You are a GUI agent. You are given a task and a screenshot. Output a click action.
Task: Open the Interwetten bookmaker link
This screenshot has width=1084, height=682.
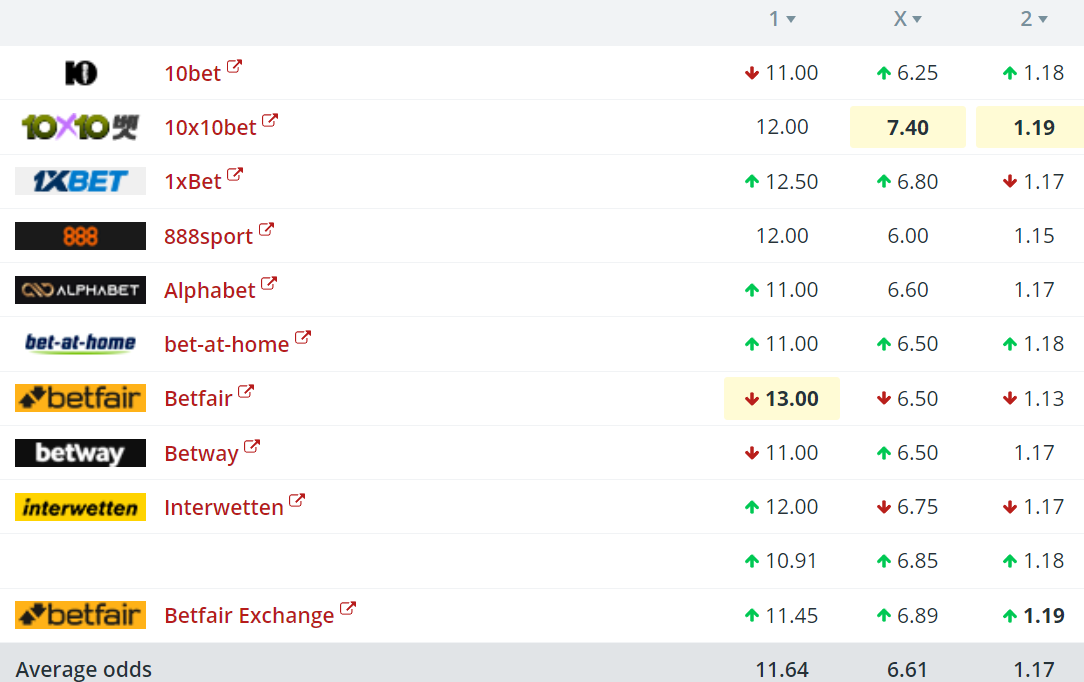[224, 508]
